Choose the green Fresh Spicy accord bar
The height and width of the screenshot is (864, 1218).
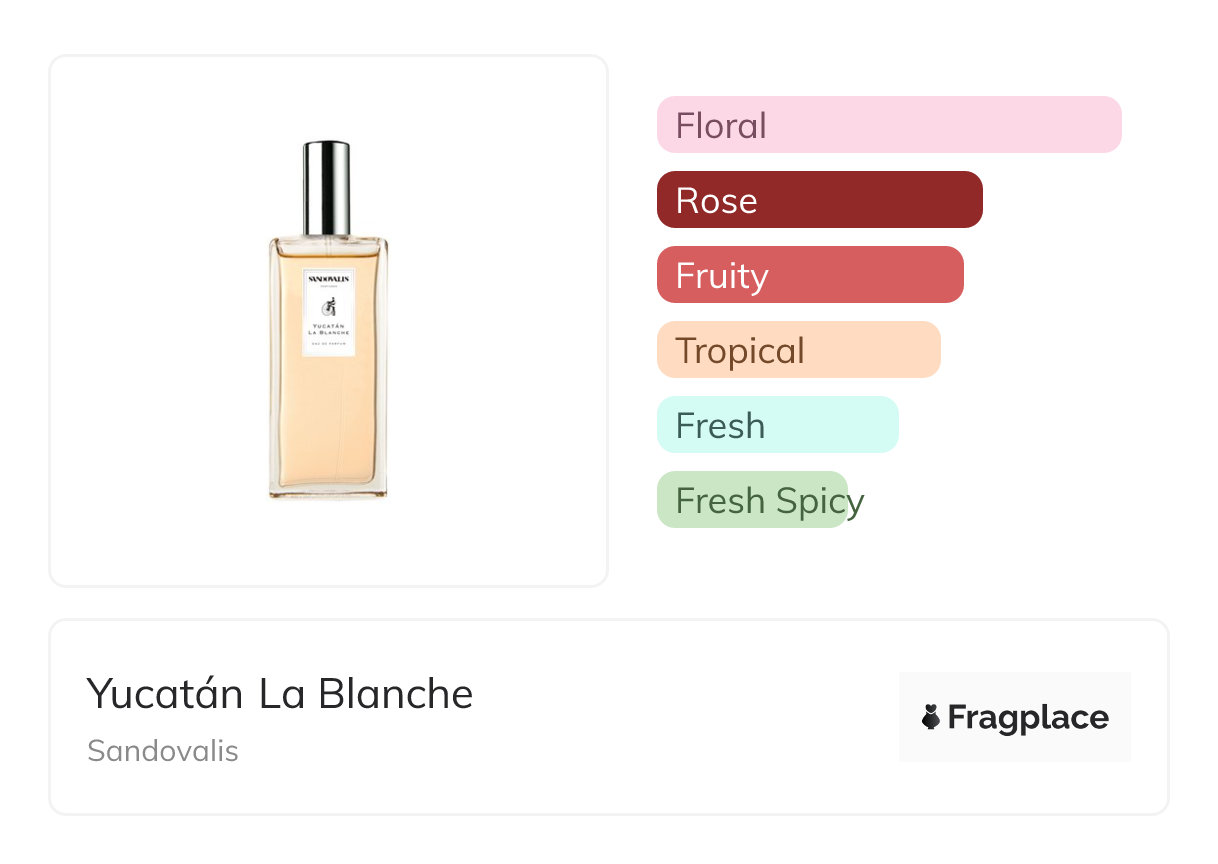[752, 500]
